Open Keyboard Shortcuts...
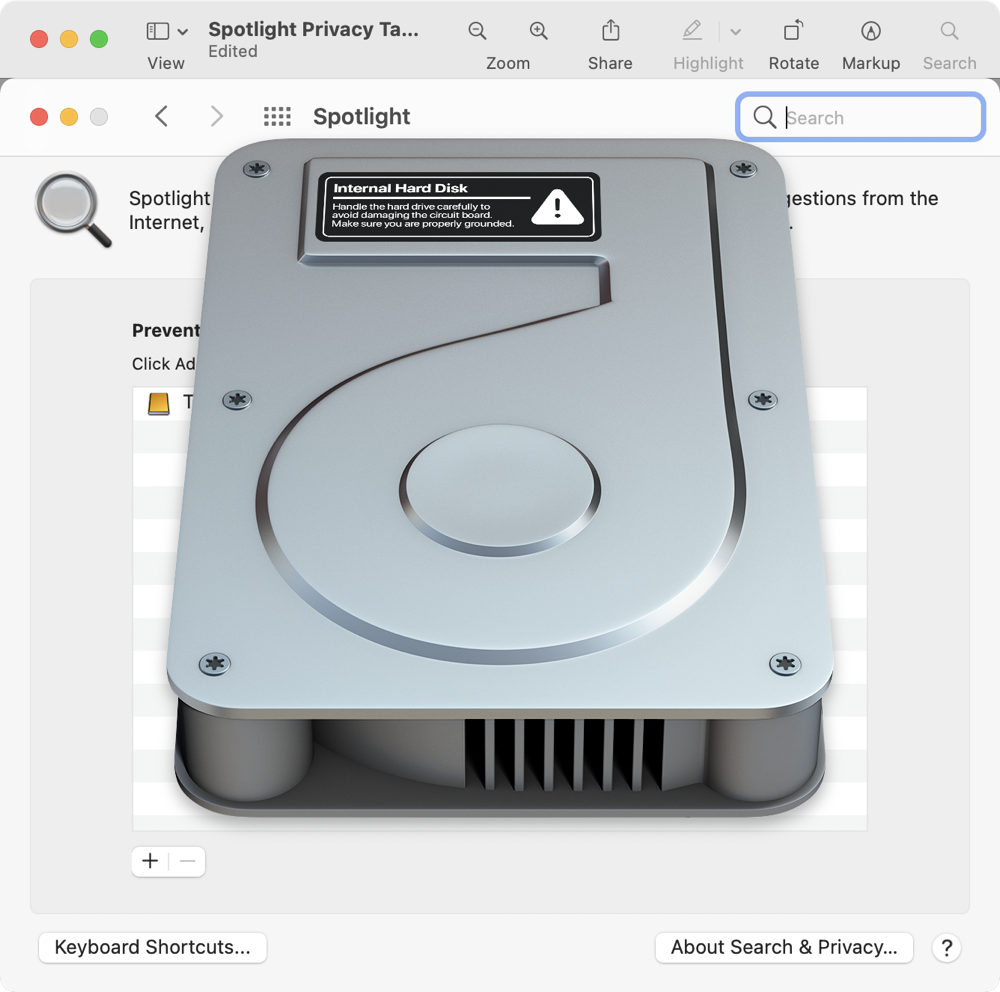 click(x=152, y=947)
